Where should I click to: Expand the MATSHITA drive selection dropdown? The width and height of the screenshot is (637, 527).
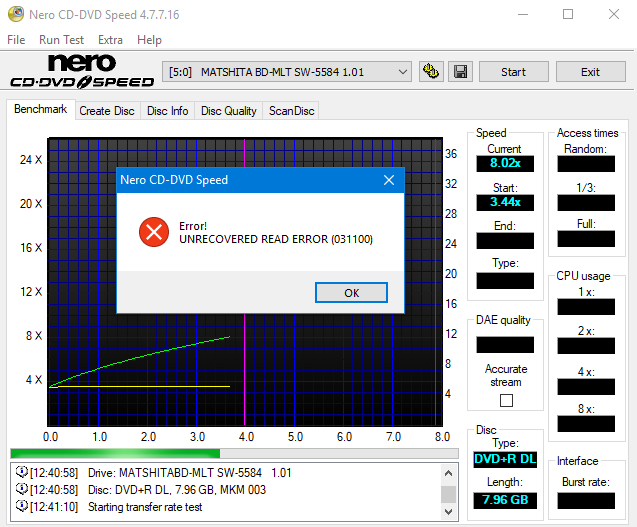click(x=403, y=72)
